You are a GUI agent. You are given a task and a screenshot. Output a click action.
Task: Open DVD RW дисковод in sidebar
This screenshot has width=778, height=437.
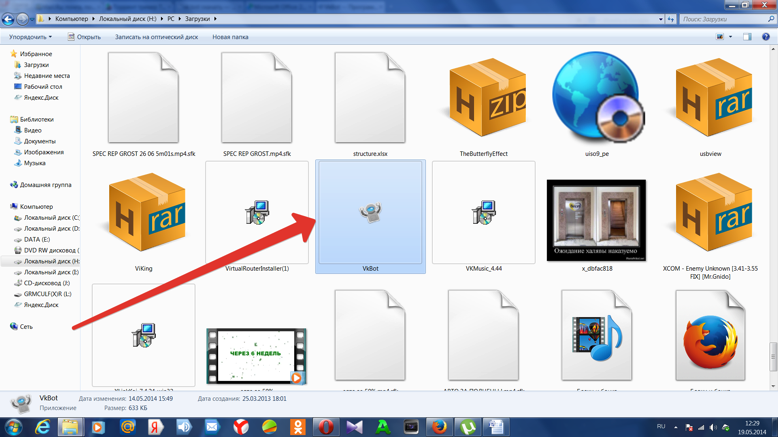tap(51, 250)
